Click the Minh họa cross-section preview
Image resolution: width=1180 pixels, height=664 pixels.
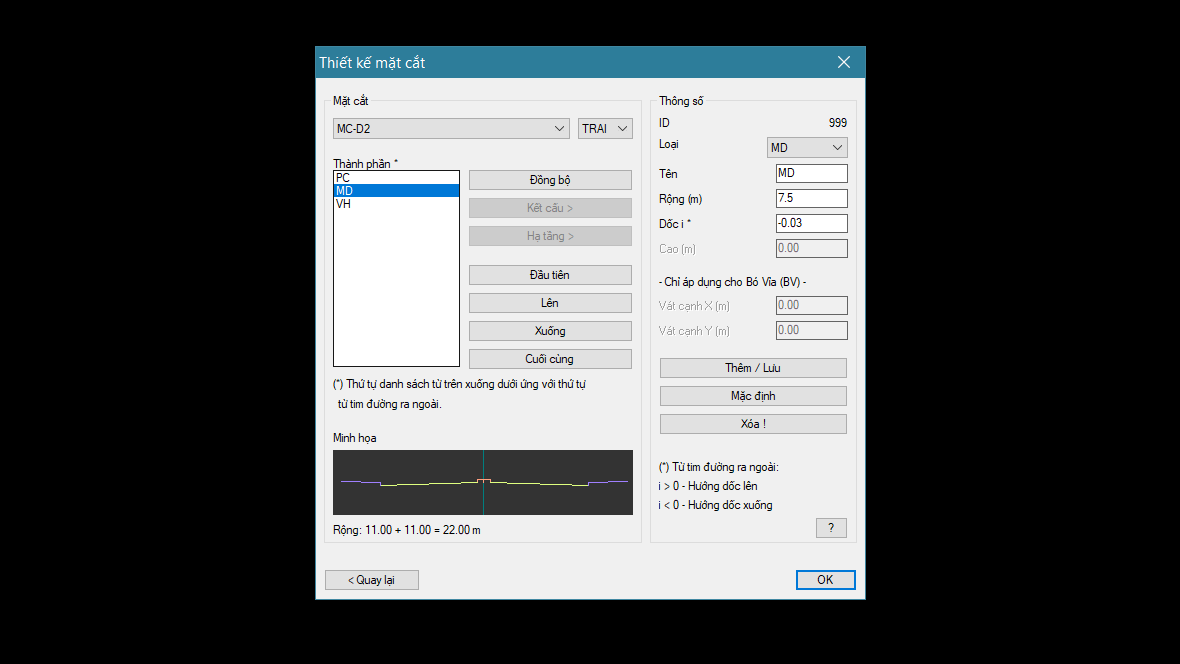tap(483, 483)
